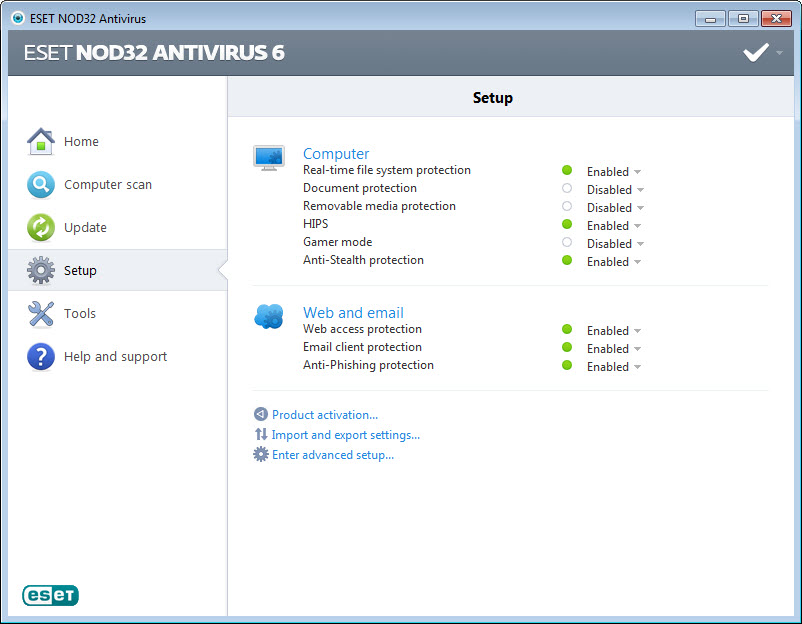Viewport: 802px width, 624px height.
Task: Click the Anti-Phishing protection label
Action: (x=368, y=365)
